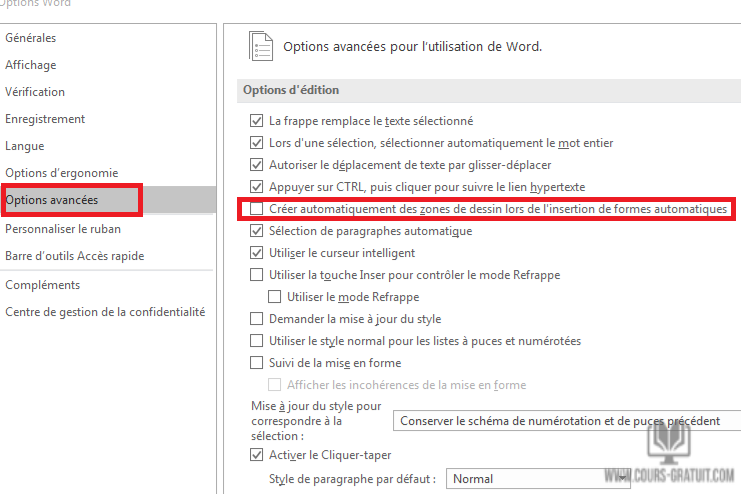Enable Demander la mise à jour du style
Viewport: 741px width, 494px height.
click(x=257, y=319)
